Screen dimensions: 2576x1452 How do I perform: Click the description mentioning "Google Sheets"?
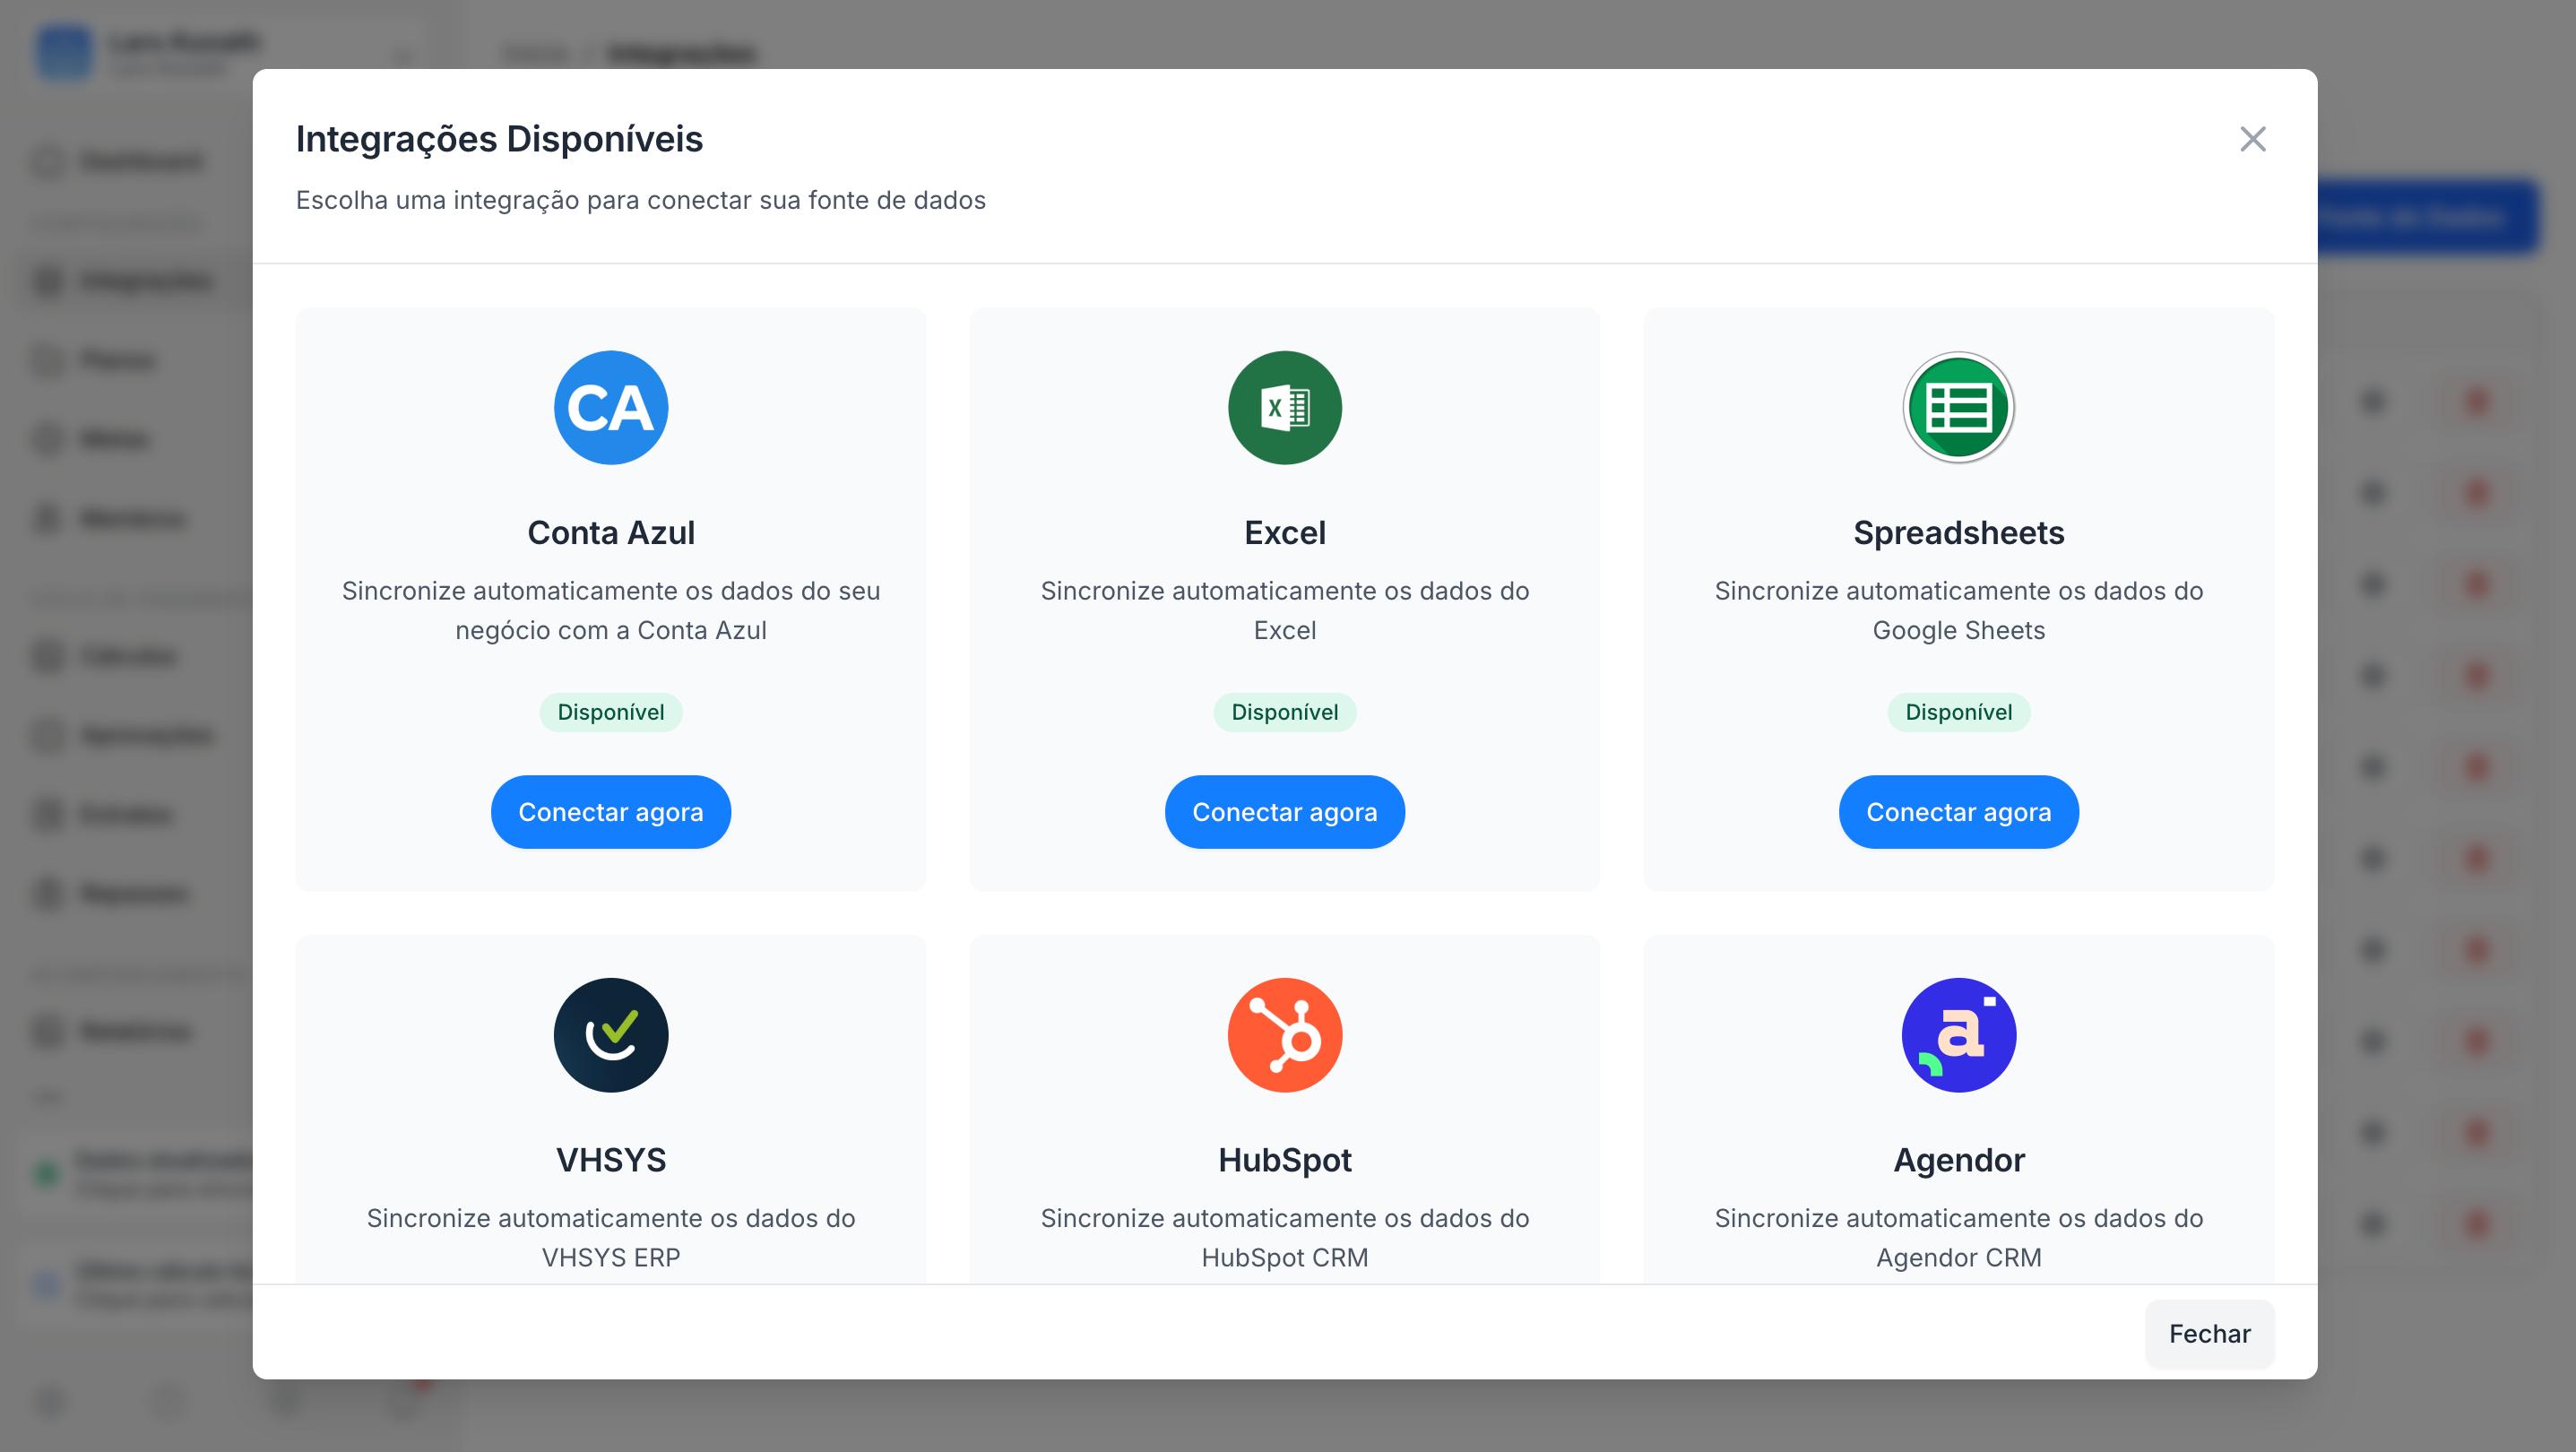[x=1959, y=610]
